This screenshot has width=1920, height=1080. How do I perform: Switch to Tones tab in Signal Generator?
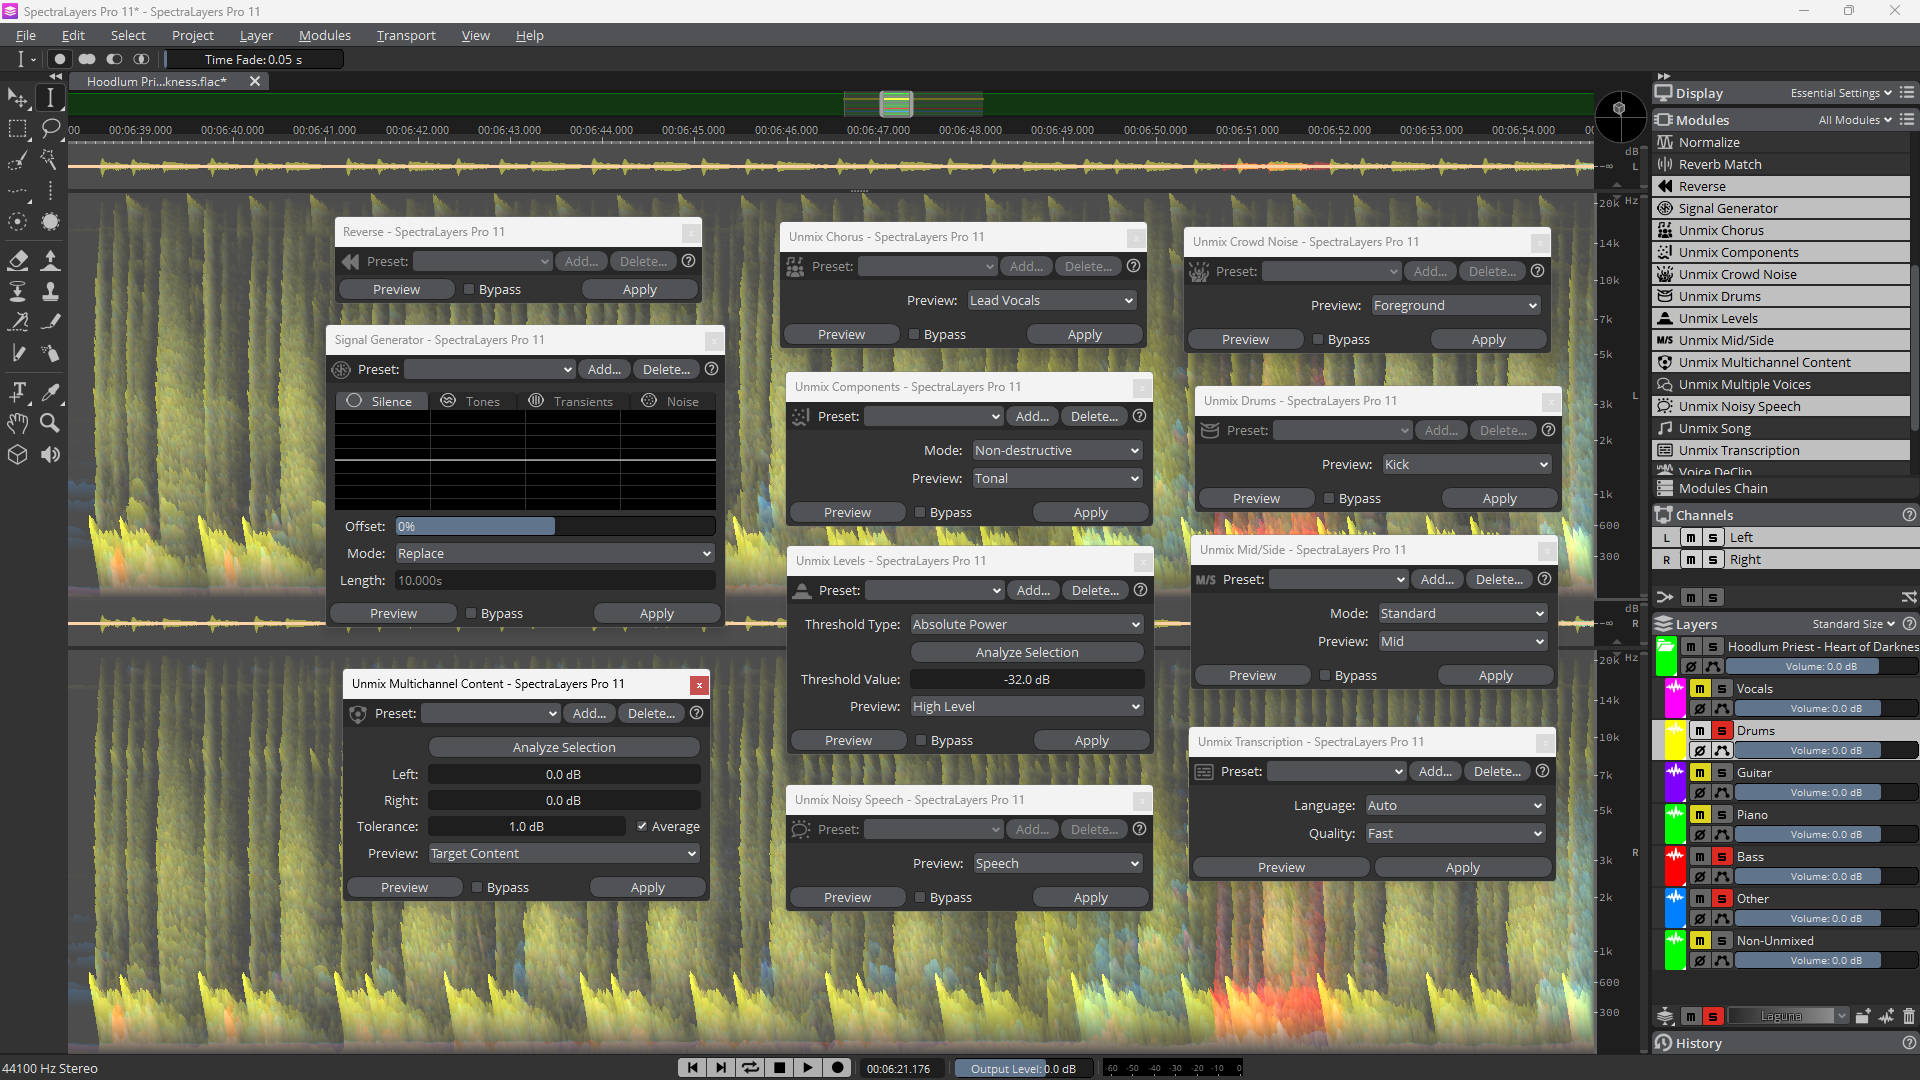(x=471, y=402)
